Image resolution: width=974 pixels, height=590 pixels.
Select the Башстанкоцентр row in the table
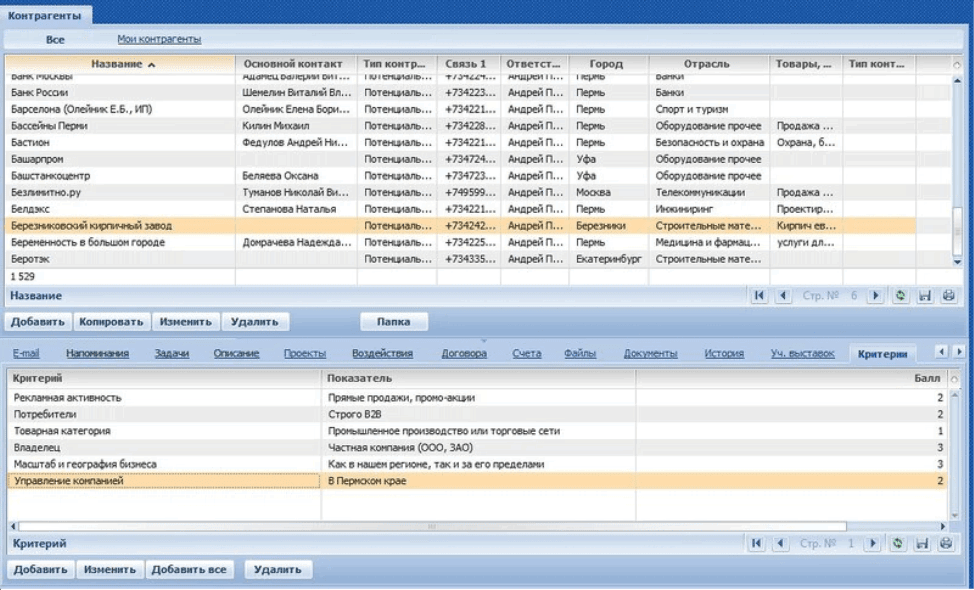tap(54, 176)
